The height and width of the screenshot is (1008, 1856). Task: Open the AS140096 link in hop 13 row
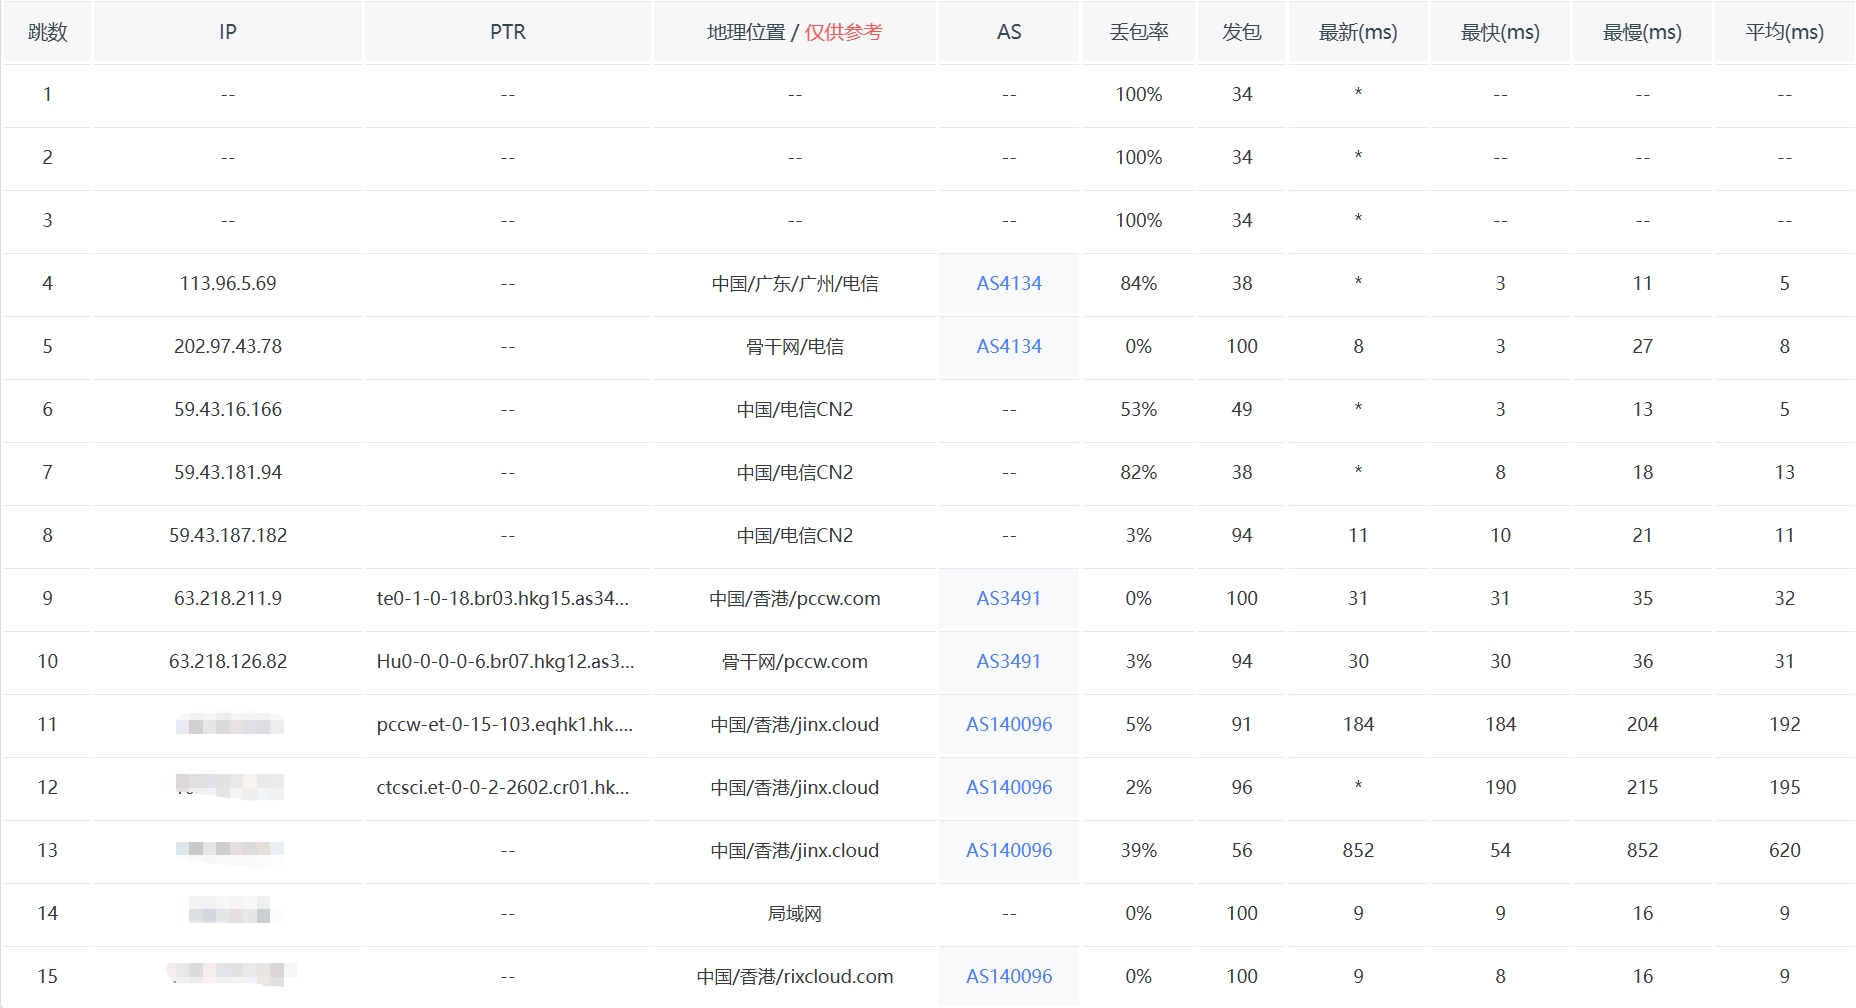point(1009,850)
